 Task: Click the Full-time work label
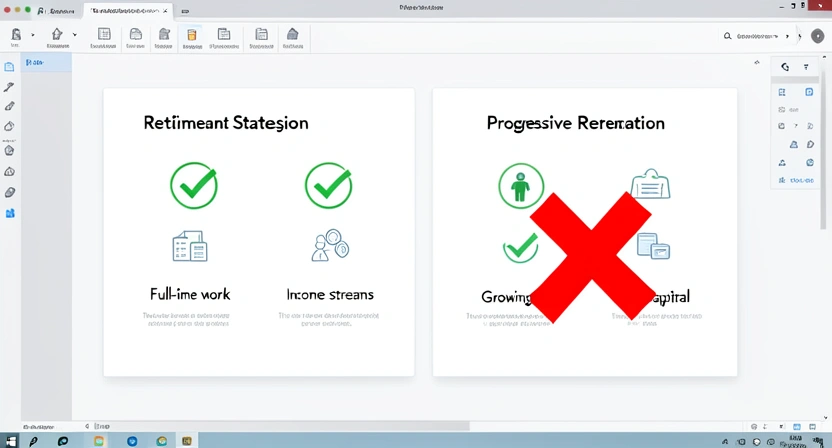point(190,295)
